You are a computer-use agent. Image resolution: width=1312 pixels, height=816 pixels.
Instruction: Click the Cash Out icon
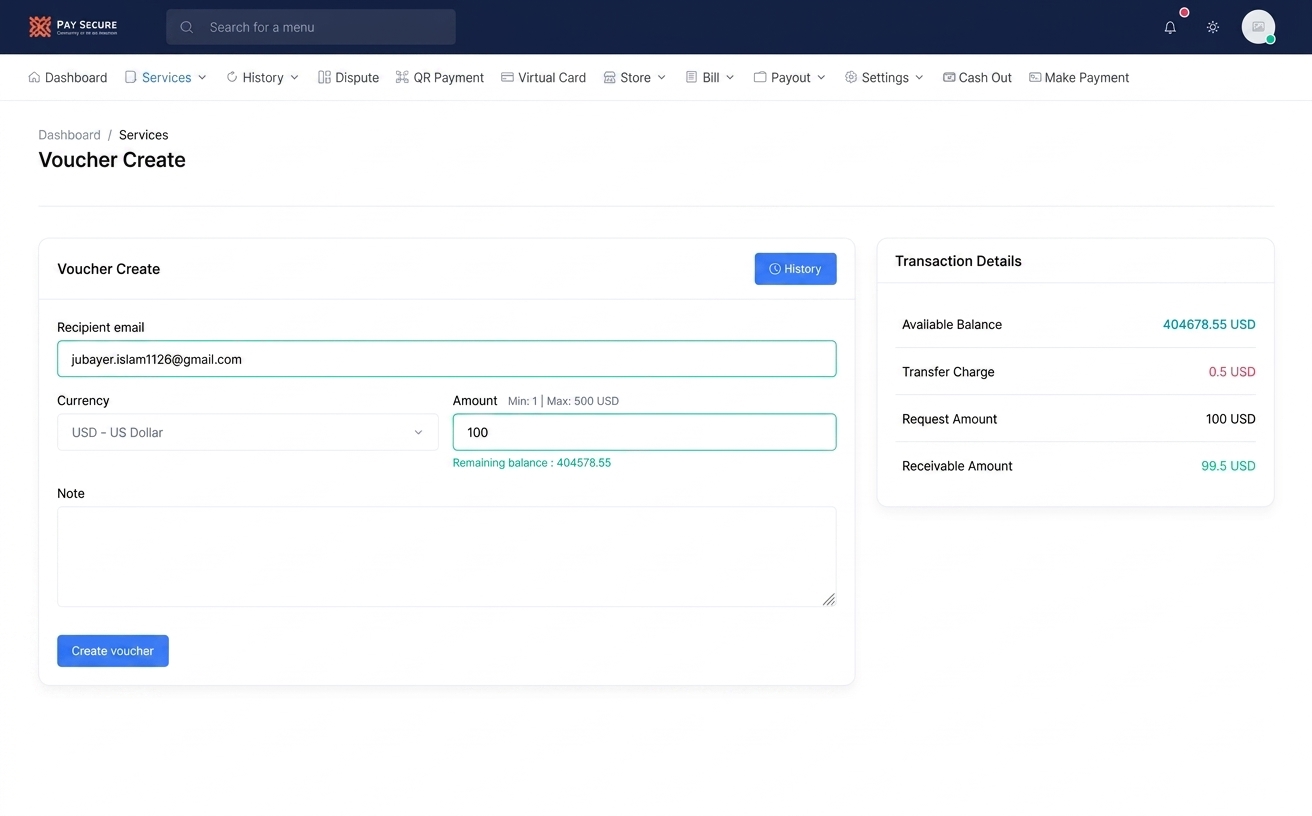pos(949,77)
